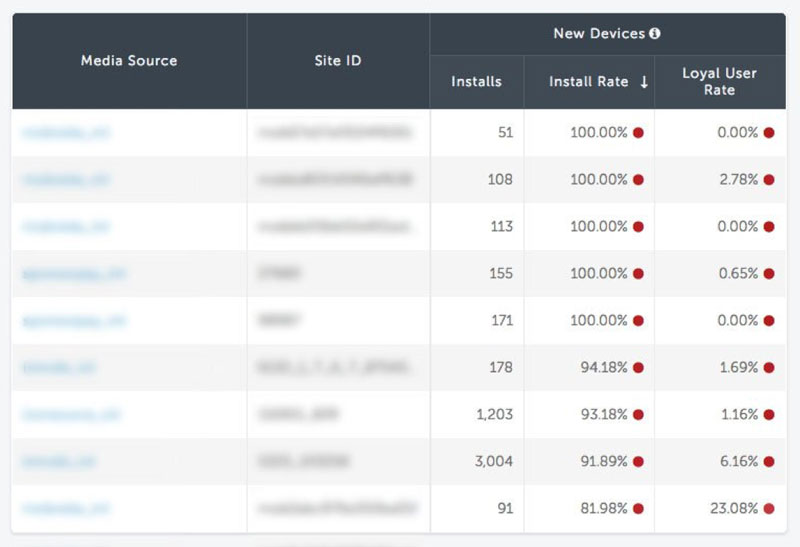This screenshot has width=800, height=547.
Task: Select the 2.78% loyal user rate value
Action: pos(739,180)
